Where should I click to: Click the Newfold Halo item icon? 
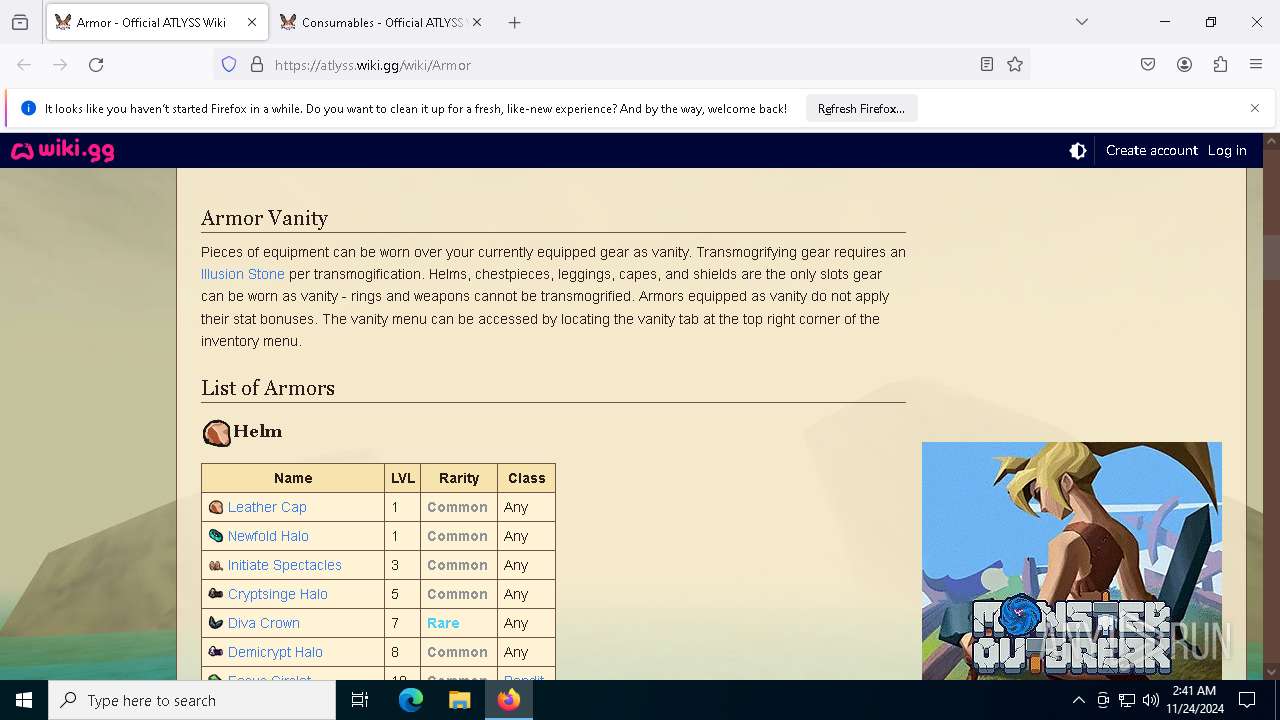[216, 536]
